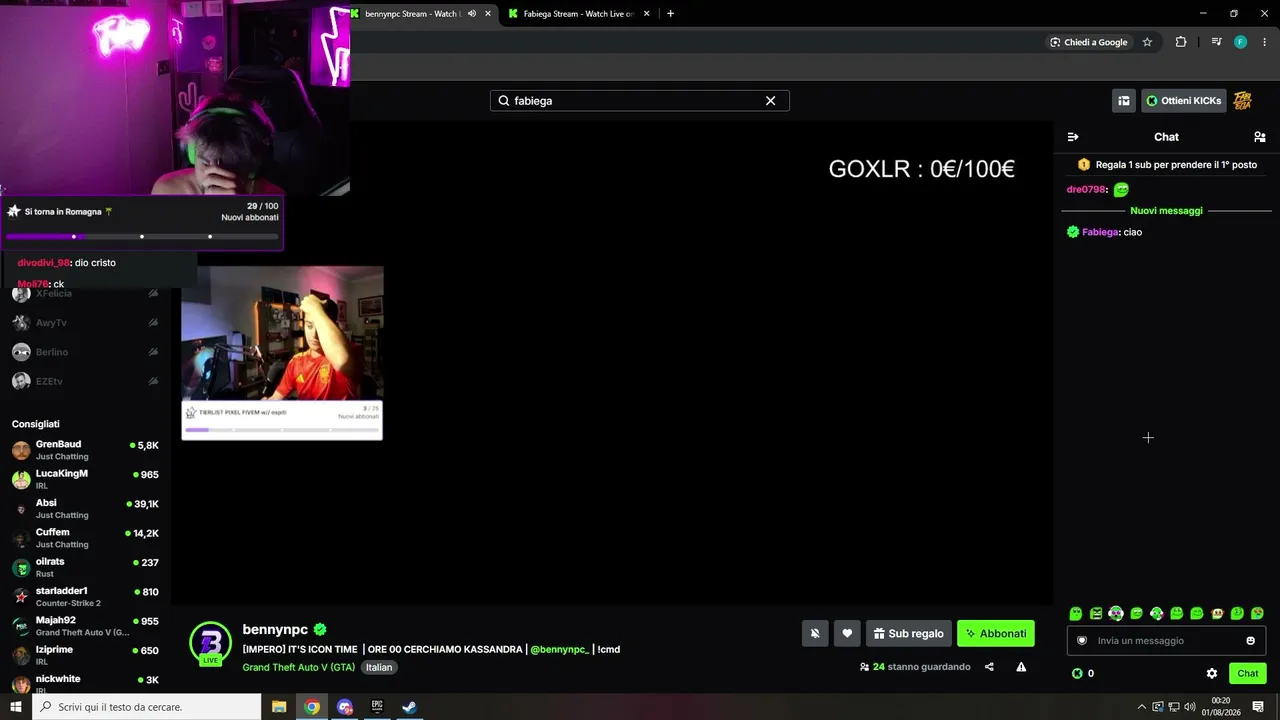Click the Sub regalo gift button

click(909, 633)
